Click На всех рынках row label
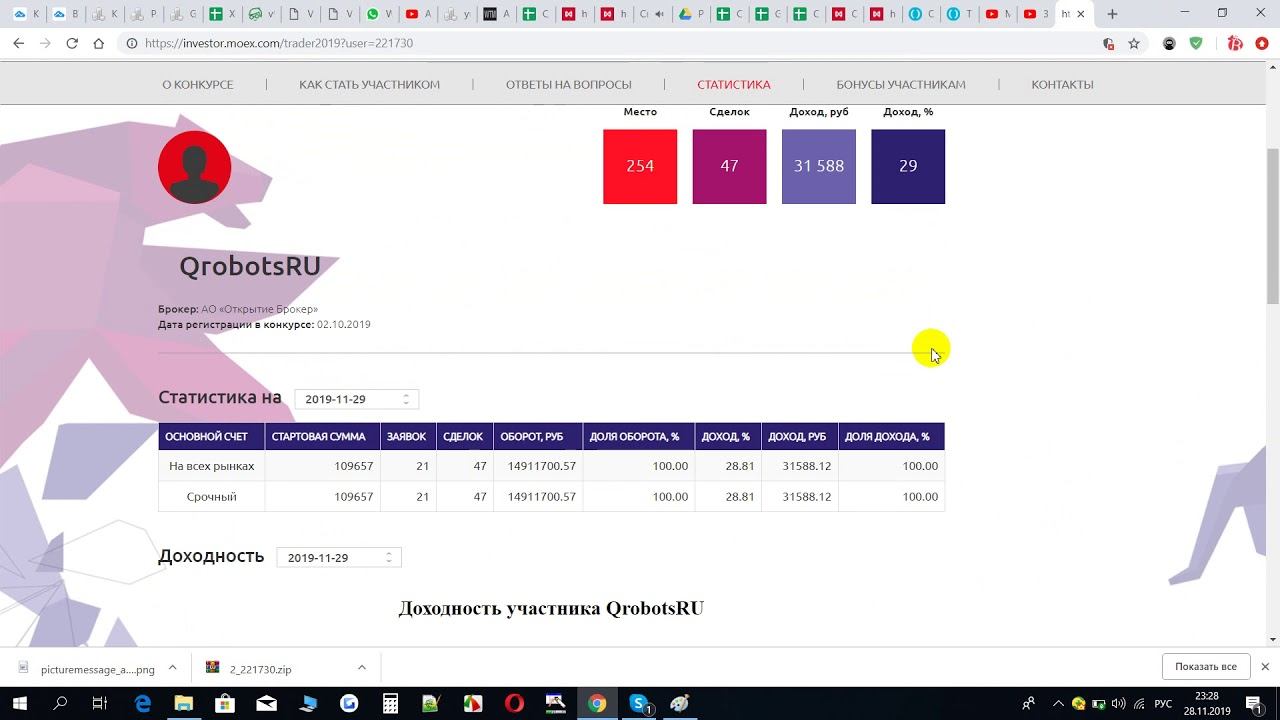The height and width of the screenshot is (720, 1280). click(x=211, y=466)
